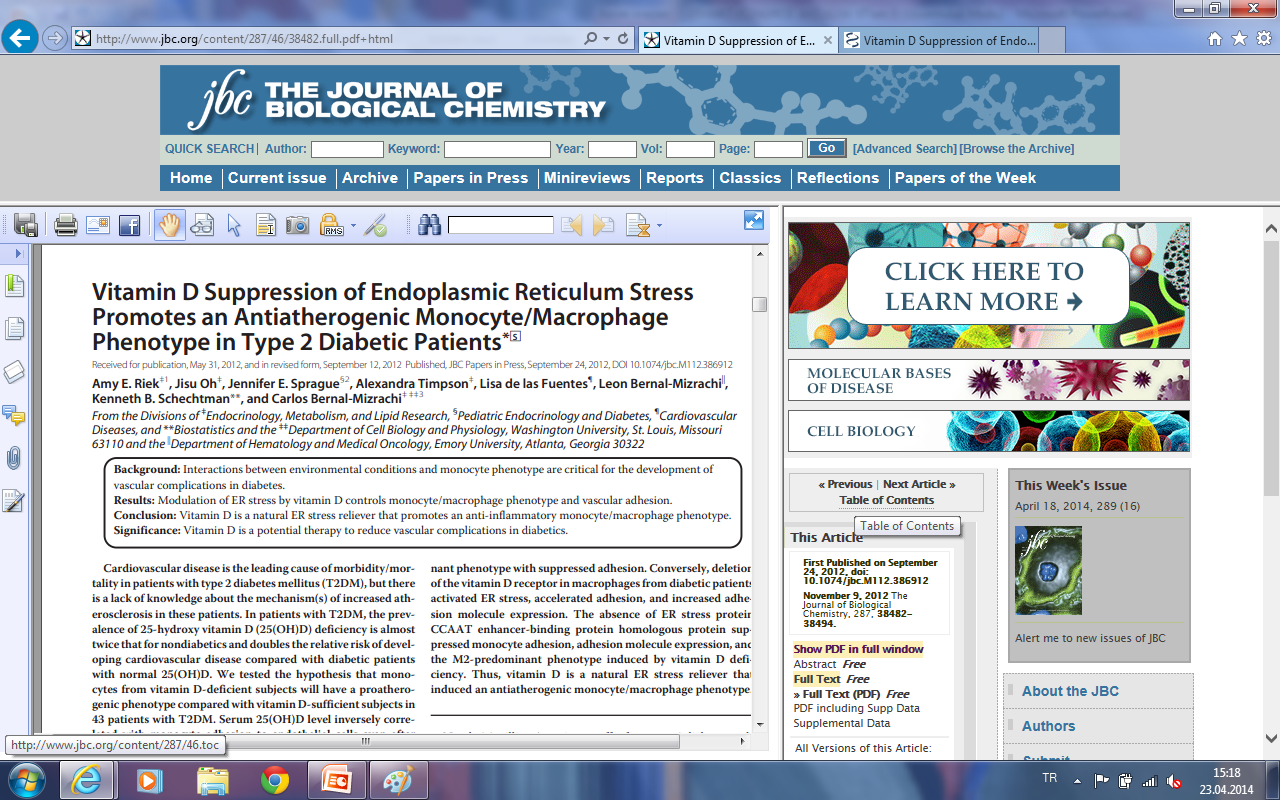The height and width of the screenshot is (800, 1280).
Task: Open Molecular Bases of Disease banner
Action: [989, 380]
